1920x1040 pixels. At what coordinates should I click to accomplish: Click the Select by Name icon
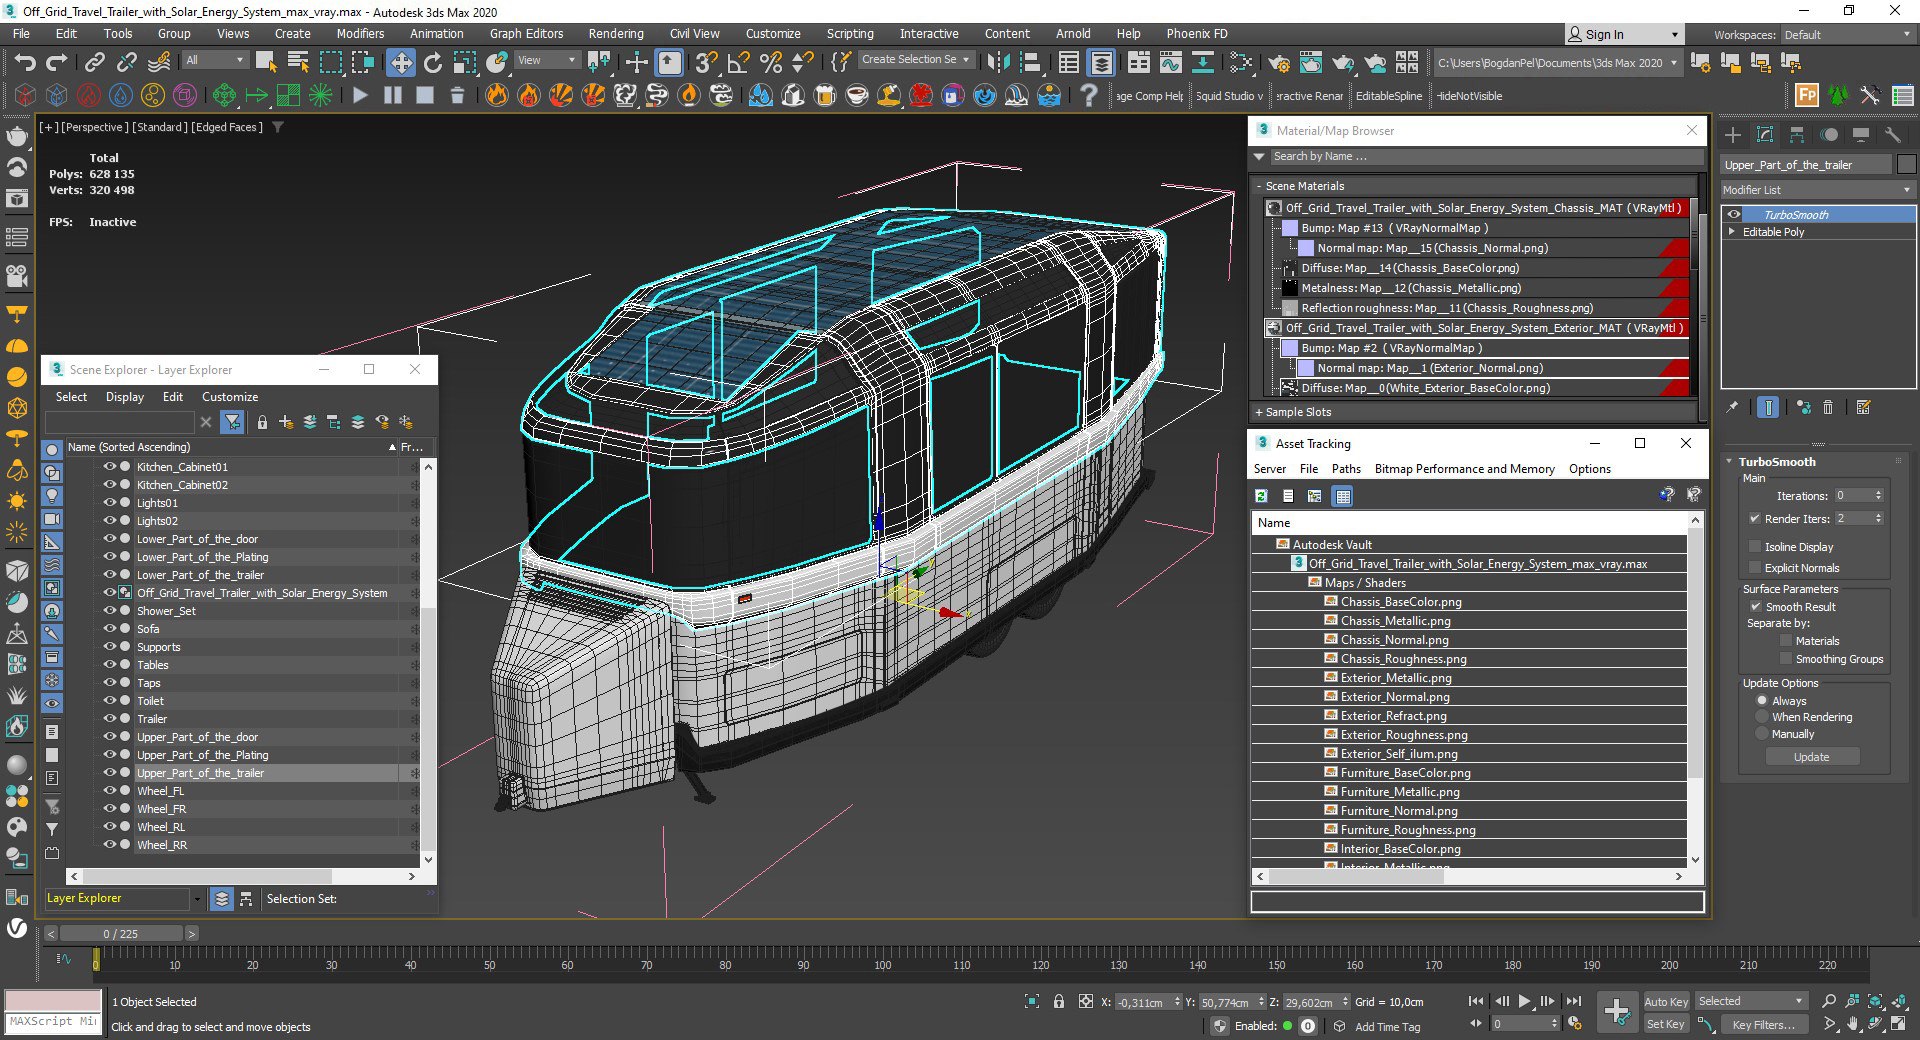point(297,62)
